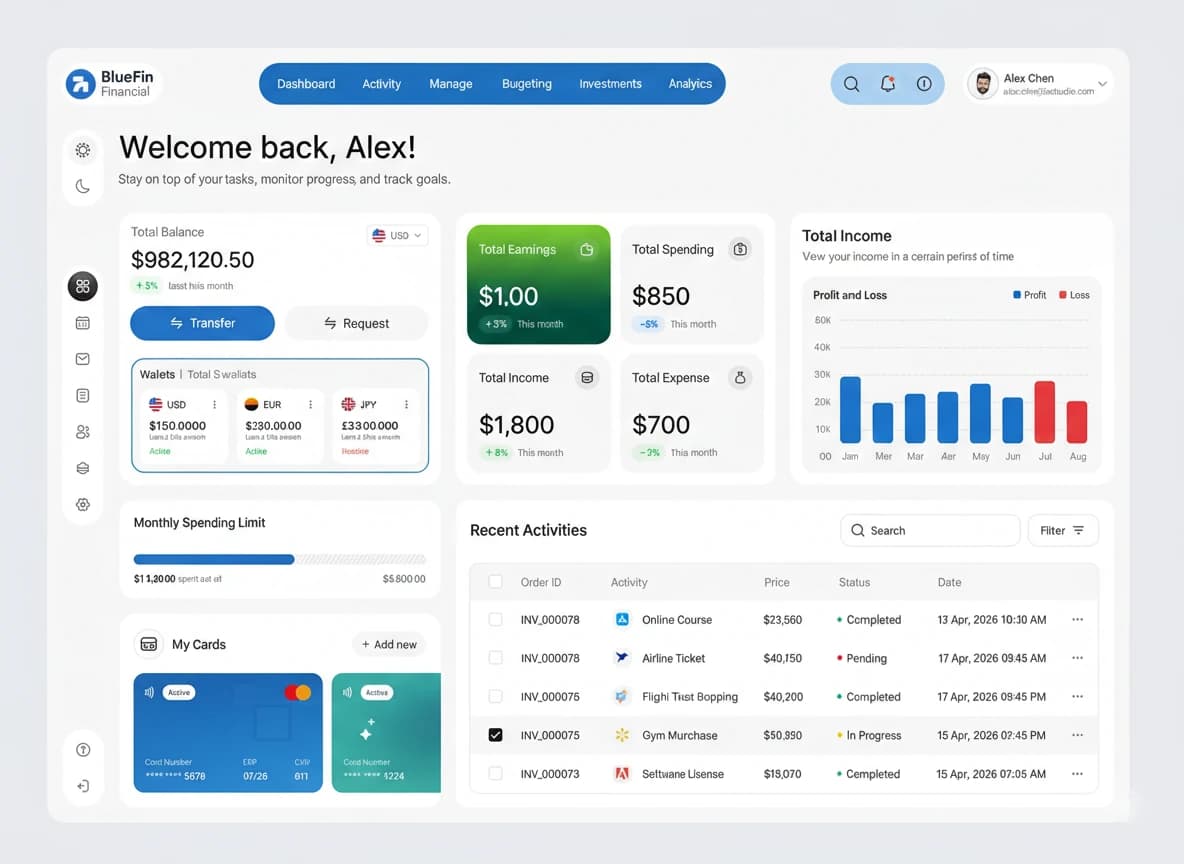The height and width of the screenshot is (864, 1184).
Task: Switch to dark mode moon icon
Action: coord(83,186)
